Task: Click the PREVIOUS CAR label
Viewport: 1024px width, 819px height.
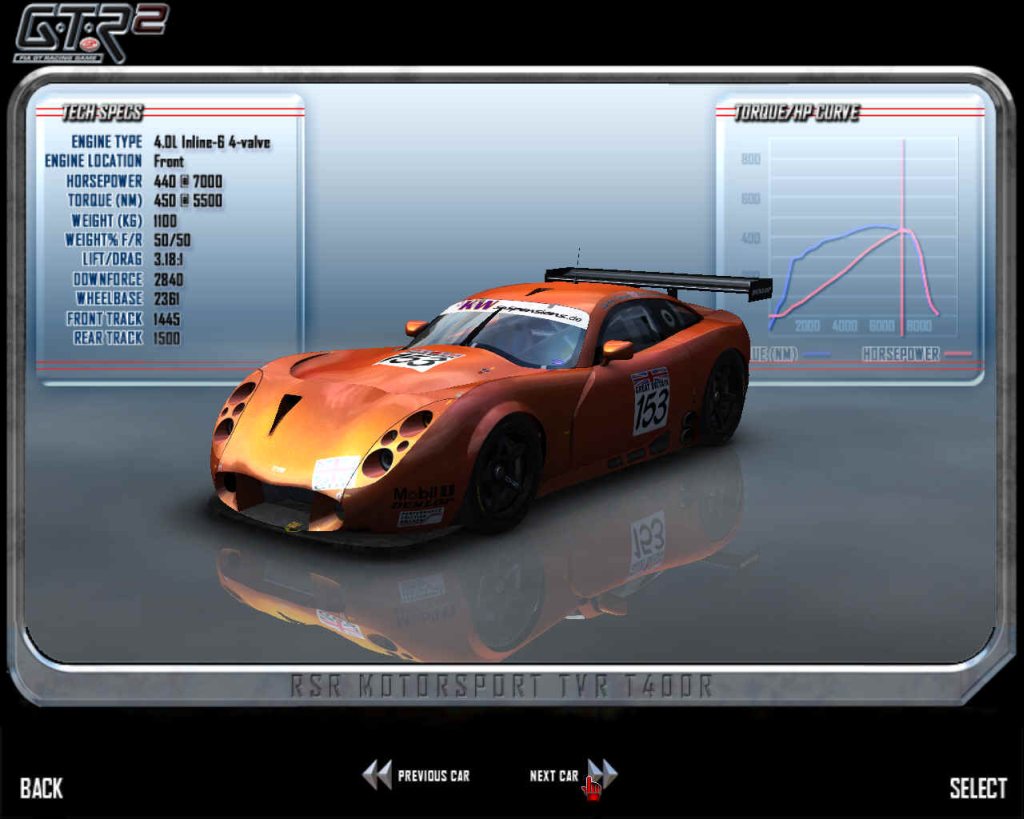Action: point(434,776)
